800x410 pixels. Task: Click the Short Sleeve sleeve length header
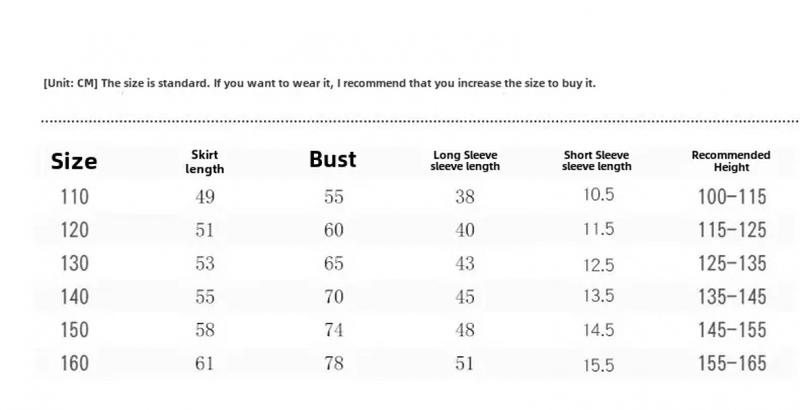pos(596,161)
